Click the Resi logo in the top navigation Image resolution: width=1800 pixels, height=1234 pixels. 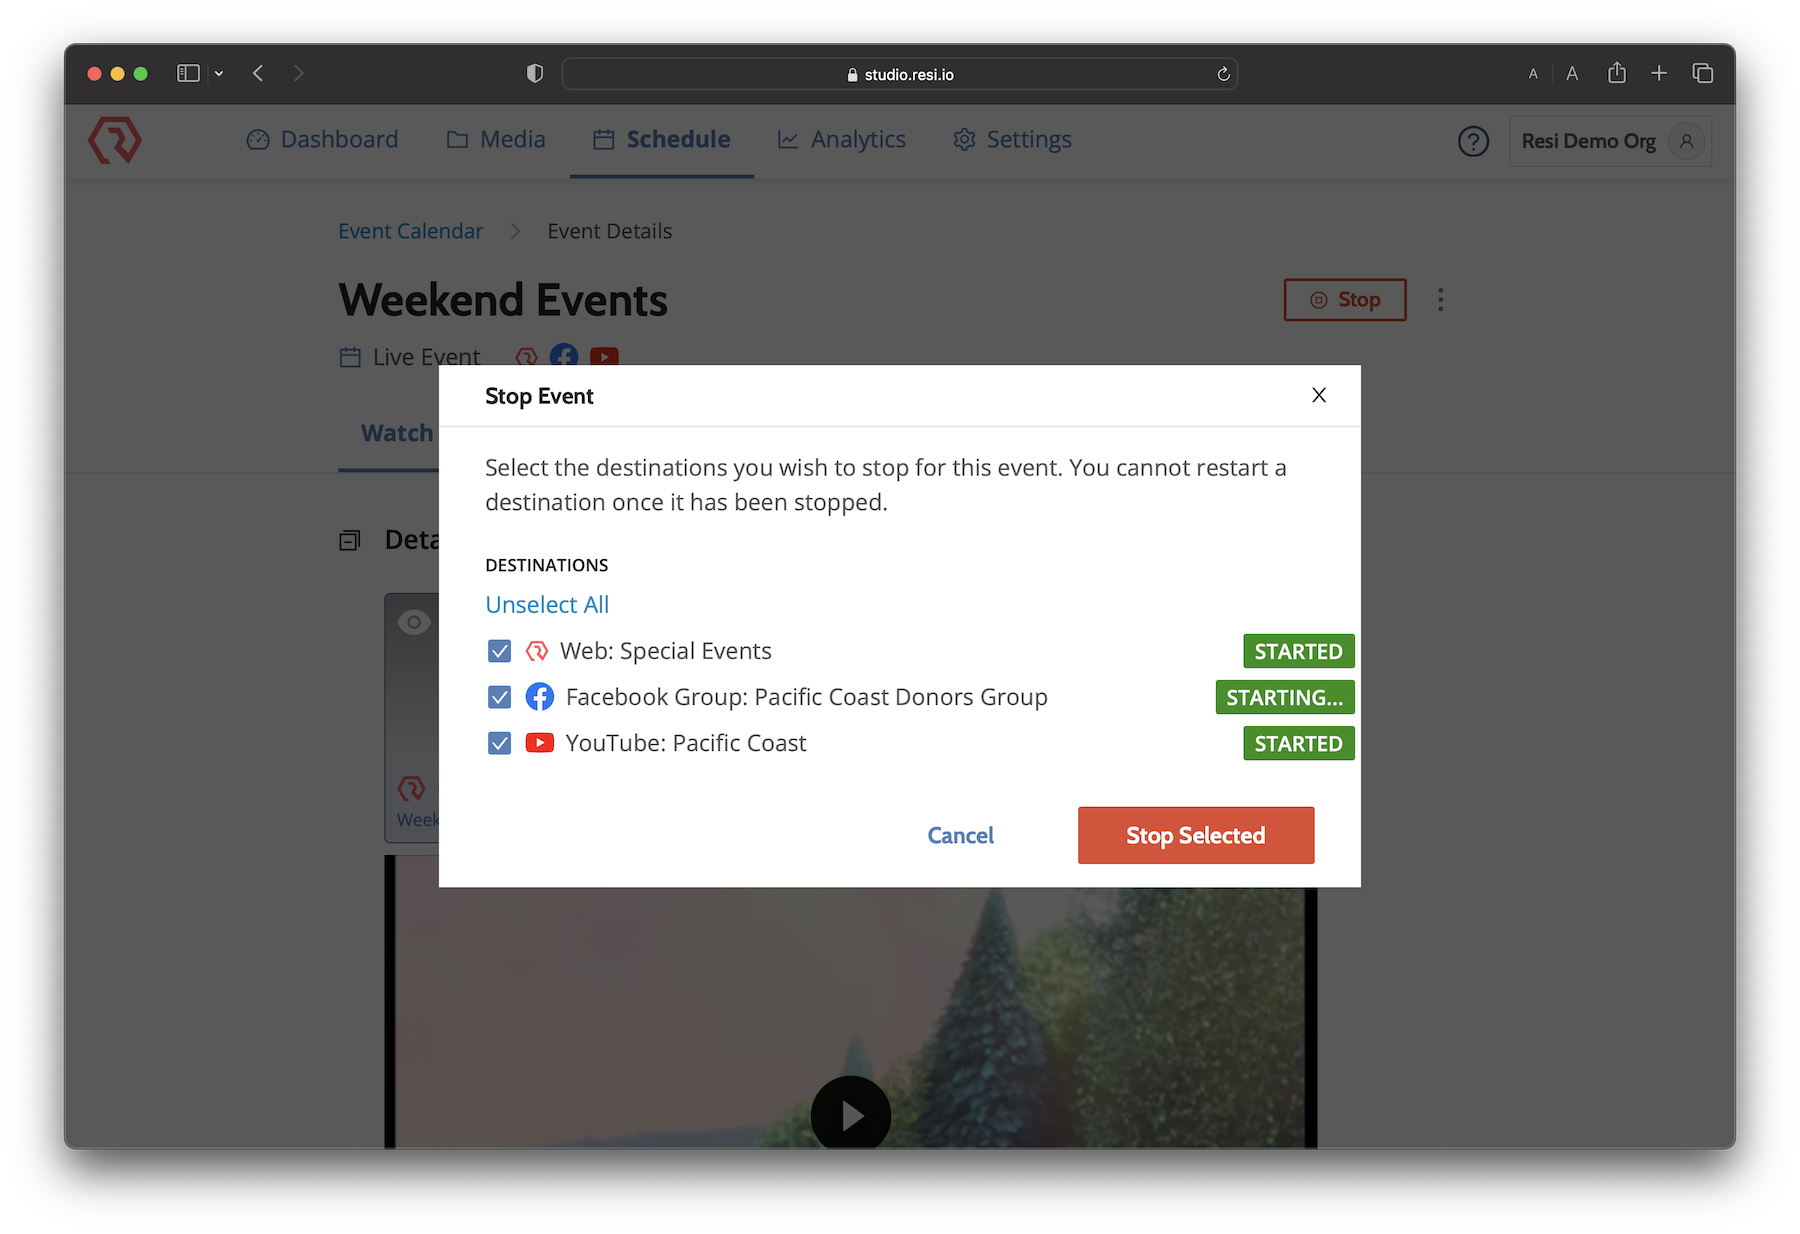[115, 140]
